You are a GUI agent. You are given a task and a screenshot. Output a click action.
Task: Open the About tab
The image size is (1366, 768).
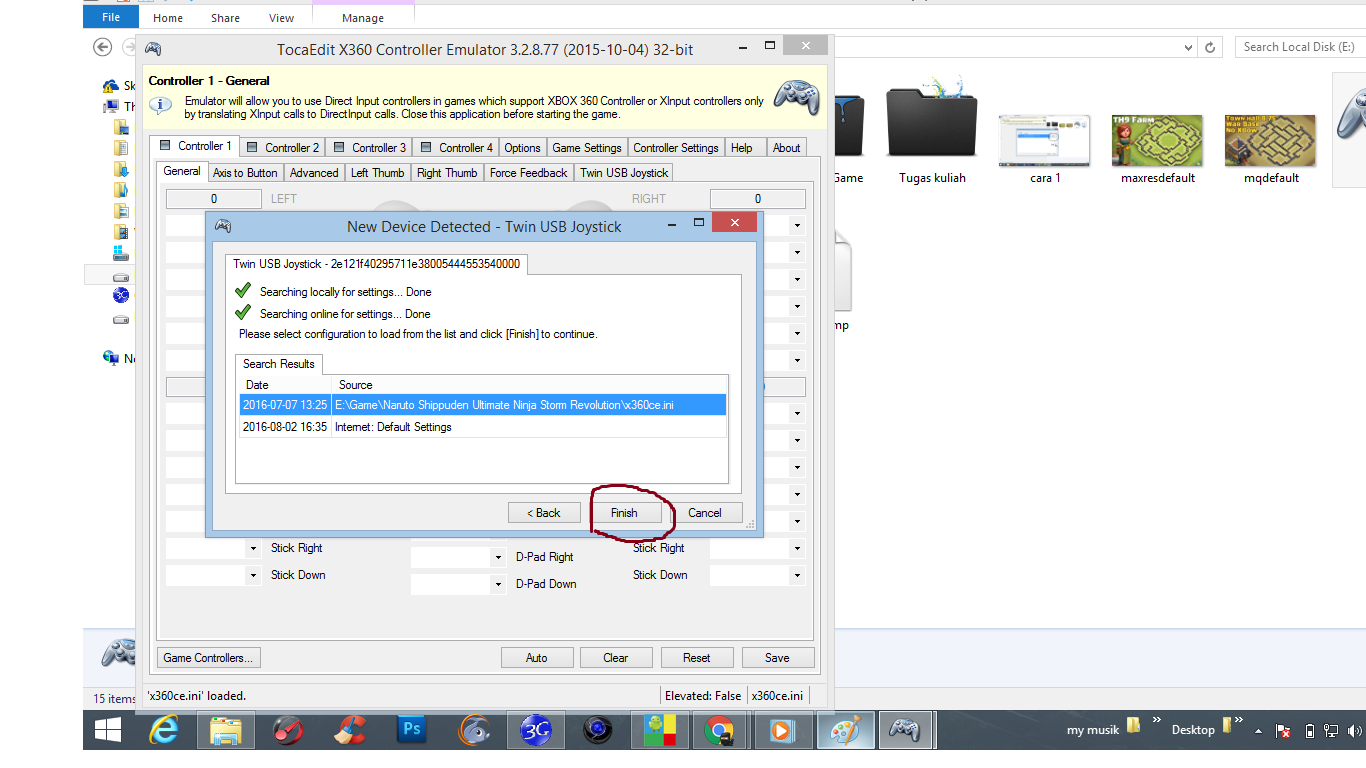[786, 147]
